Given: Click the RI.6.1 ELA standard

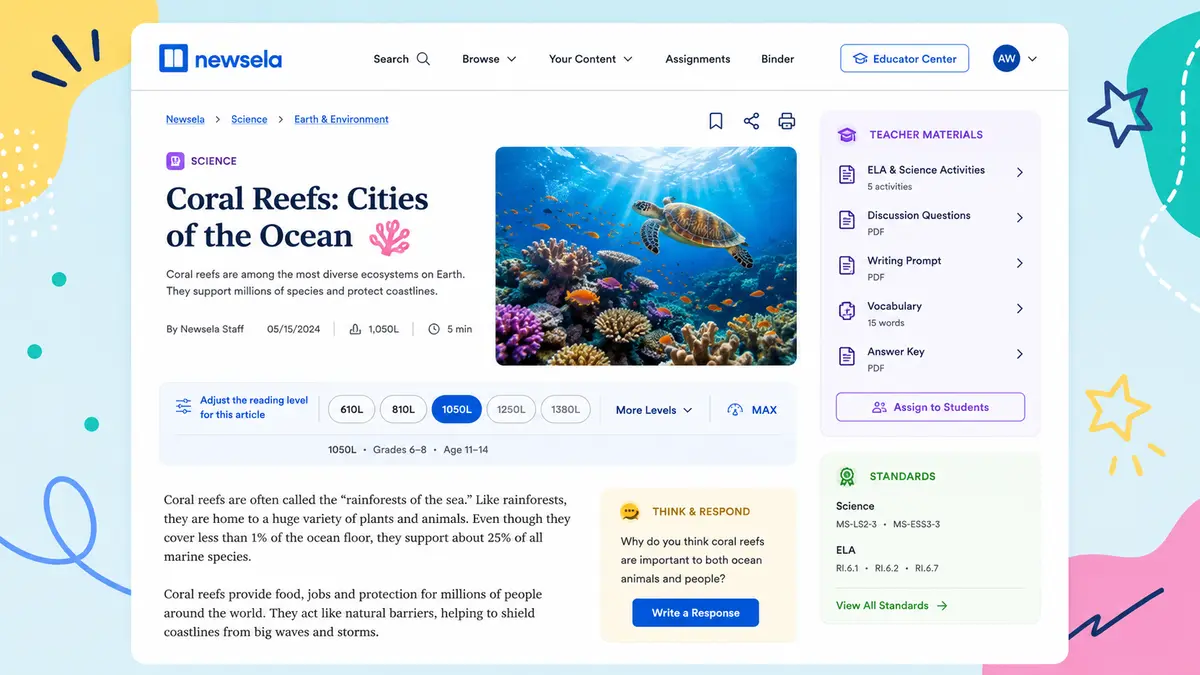Looking at the screenshot, I should (849, 569).
